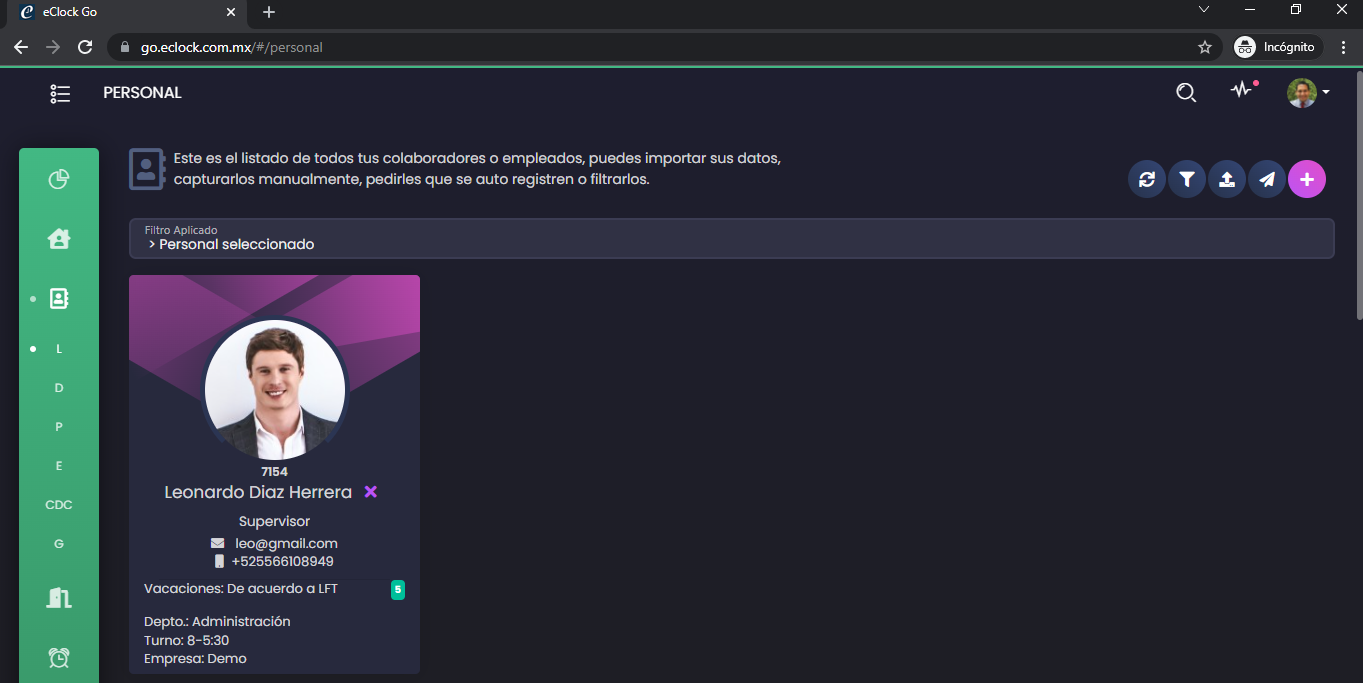The width and height of the screenshot is (1363, 683).
Task: Open the alarm clock sidebar icon
Action: (59, 657)
